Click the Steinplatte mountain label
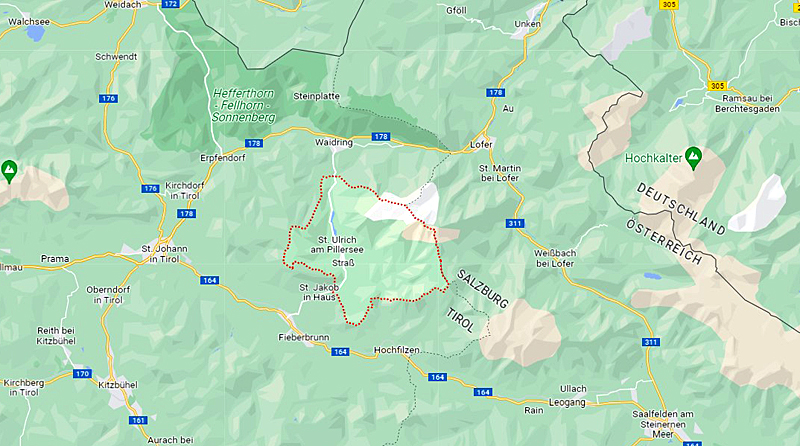Image resolution: width=800 pixels, height=446 pixels. [x=316, y=96]
